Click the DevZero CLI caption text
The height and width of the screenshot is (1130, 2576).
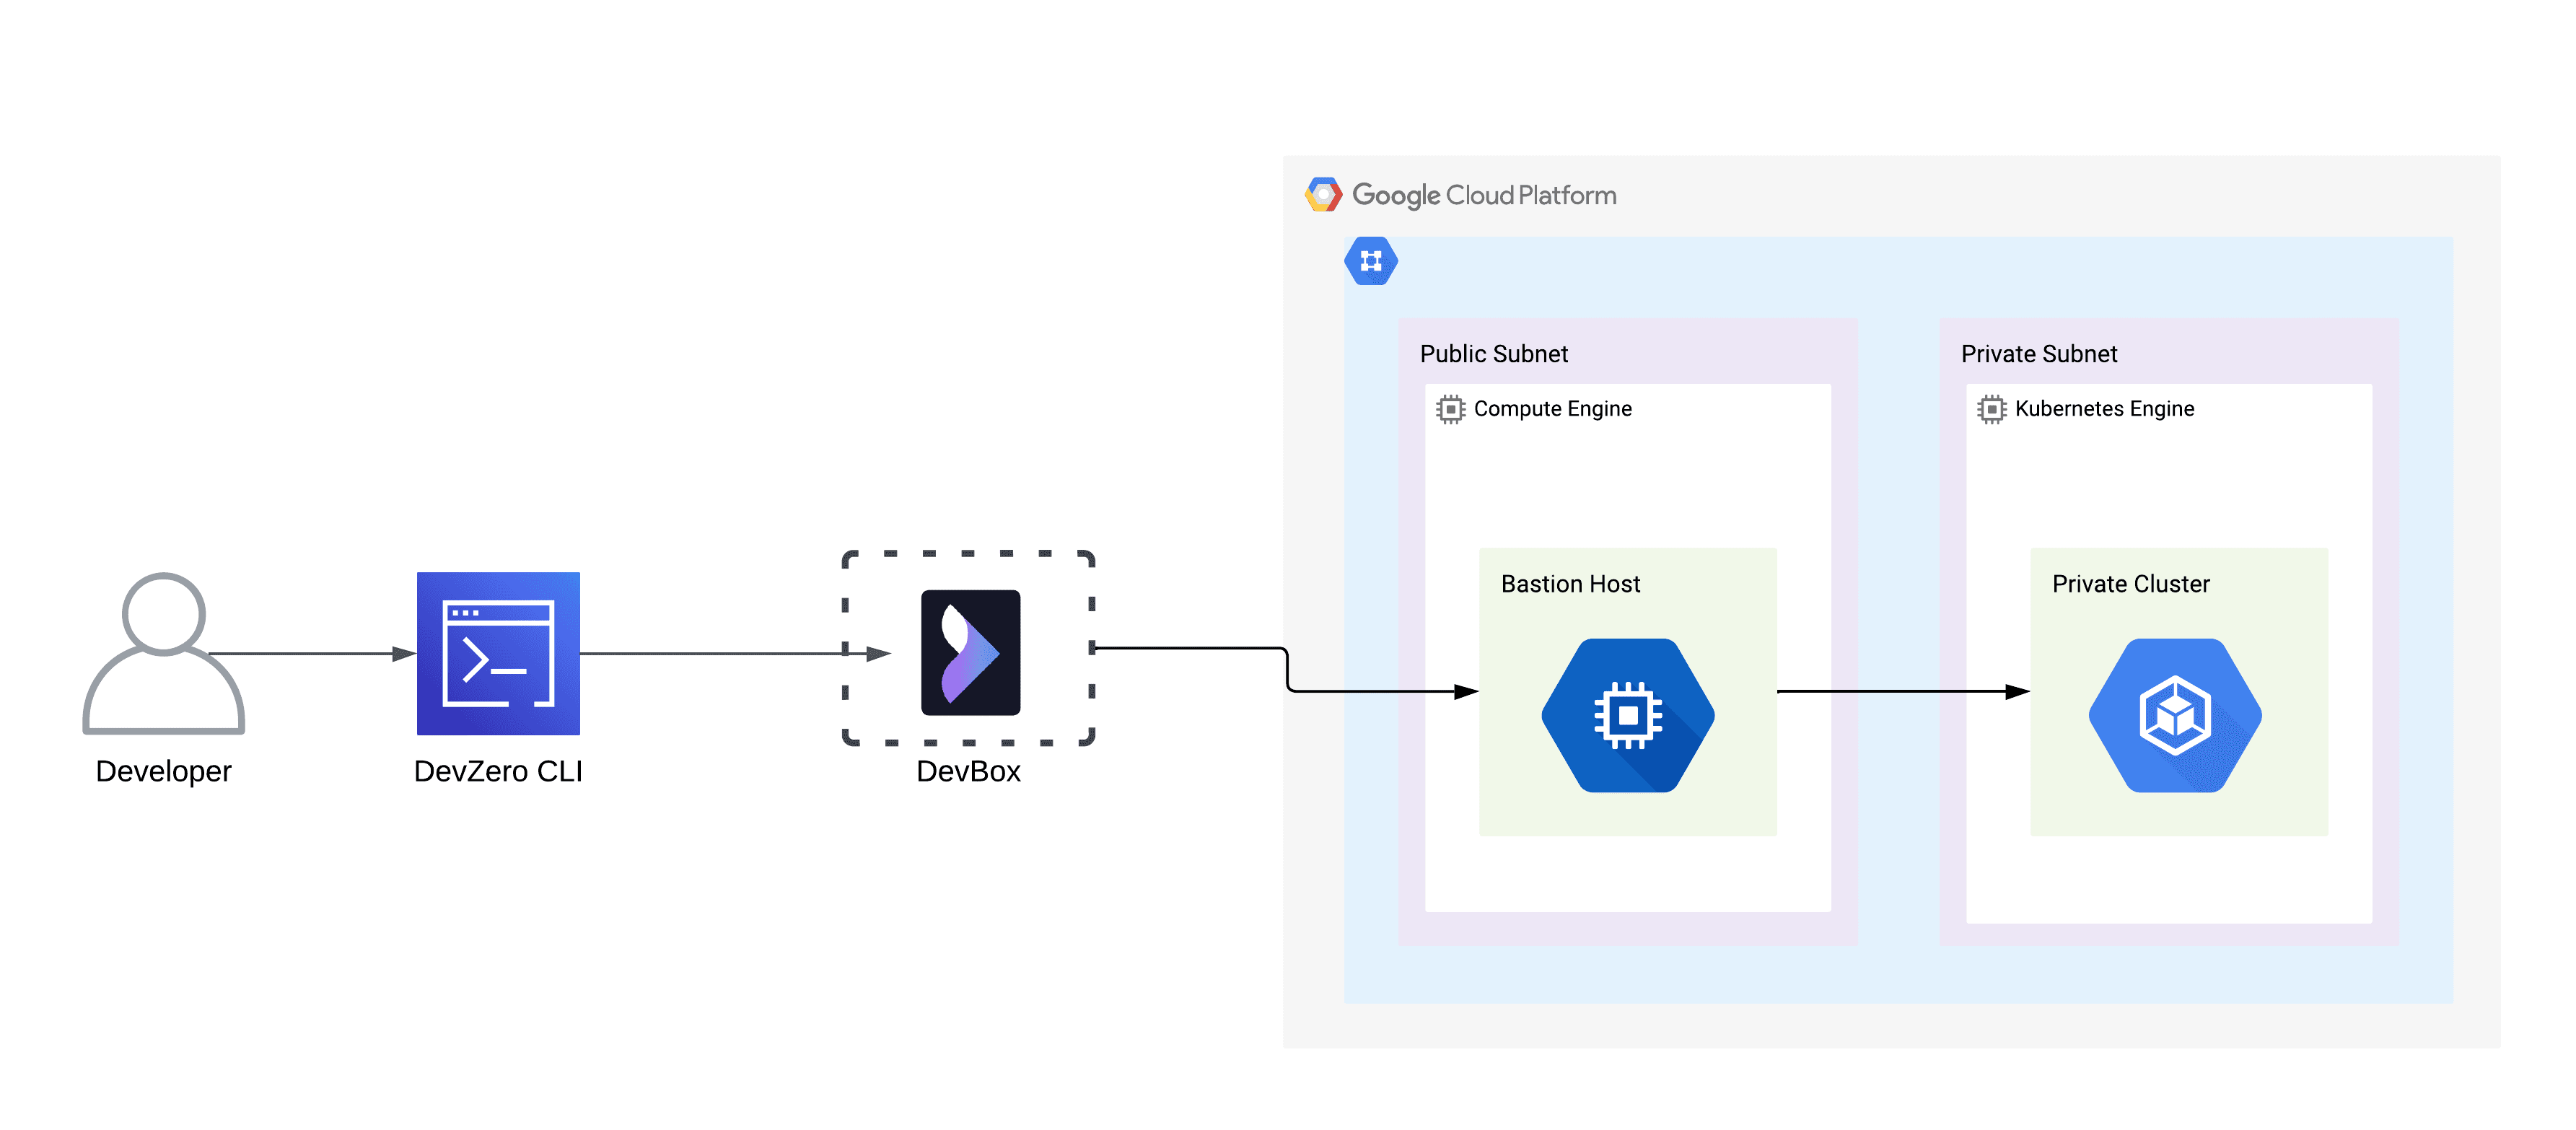499,771
